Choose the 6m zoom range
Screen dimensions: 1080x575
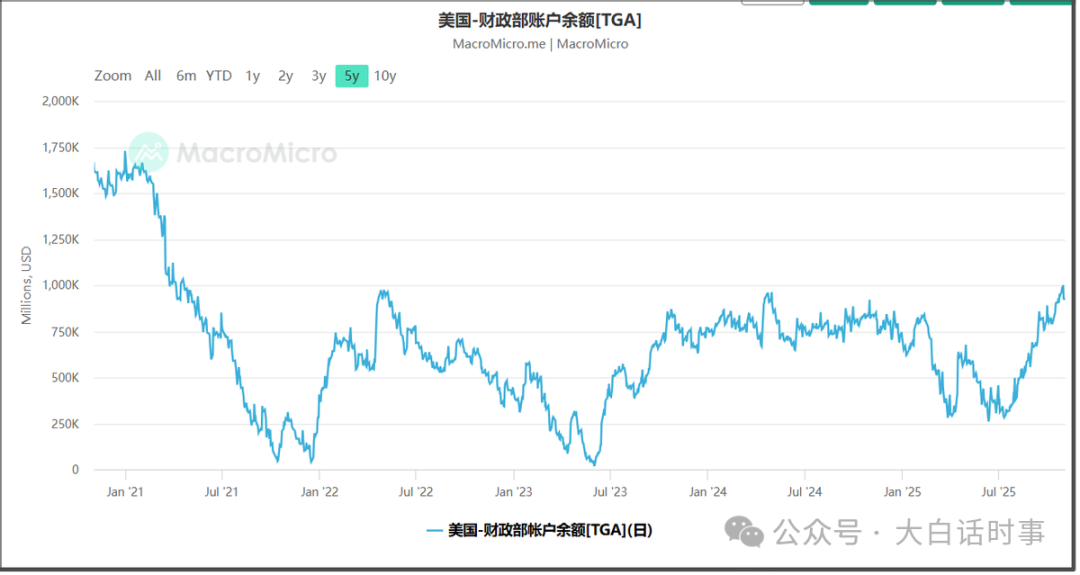[186, 76]
